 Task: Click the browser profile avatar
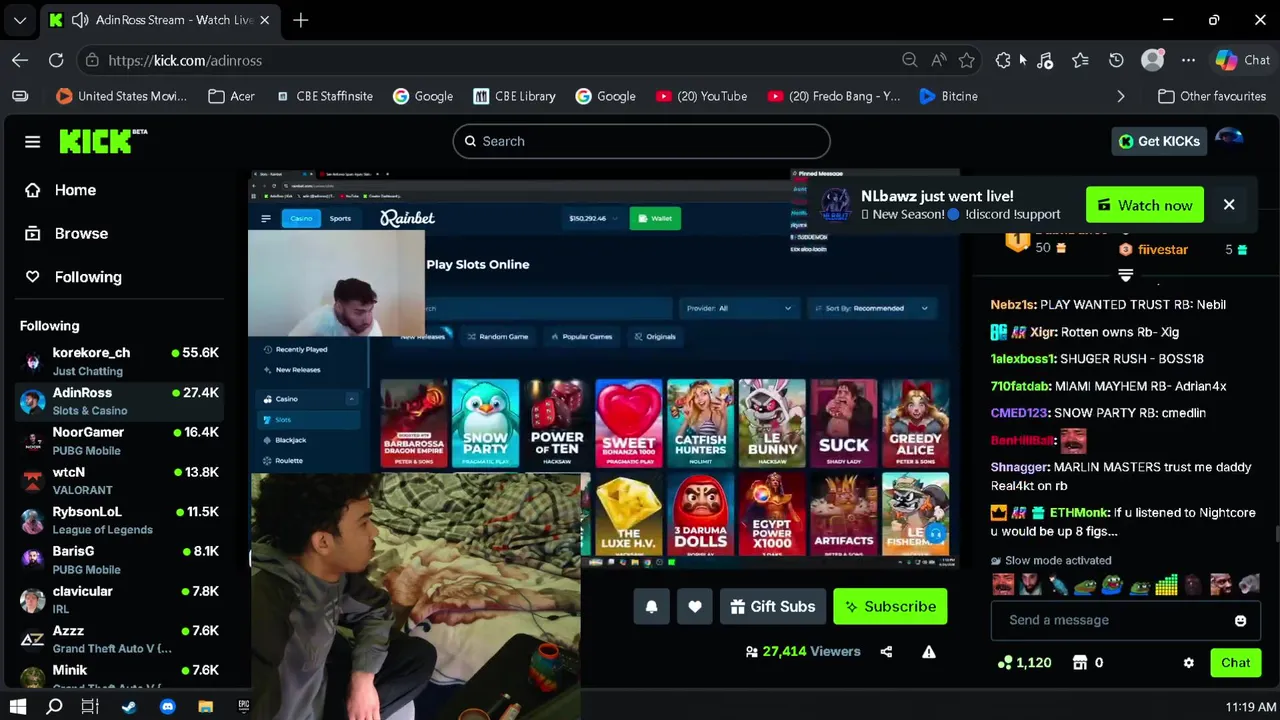(1152, 60)
